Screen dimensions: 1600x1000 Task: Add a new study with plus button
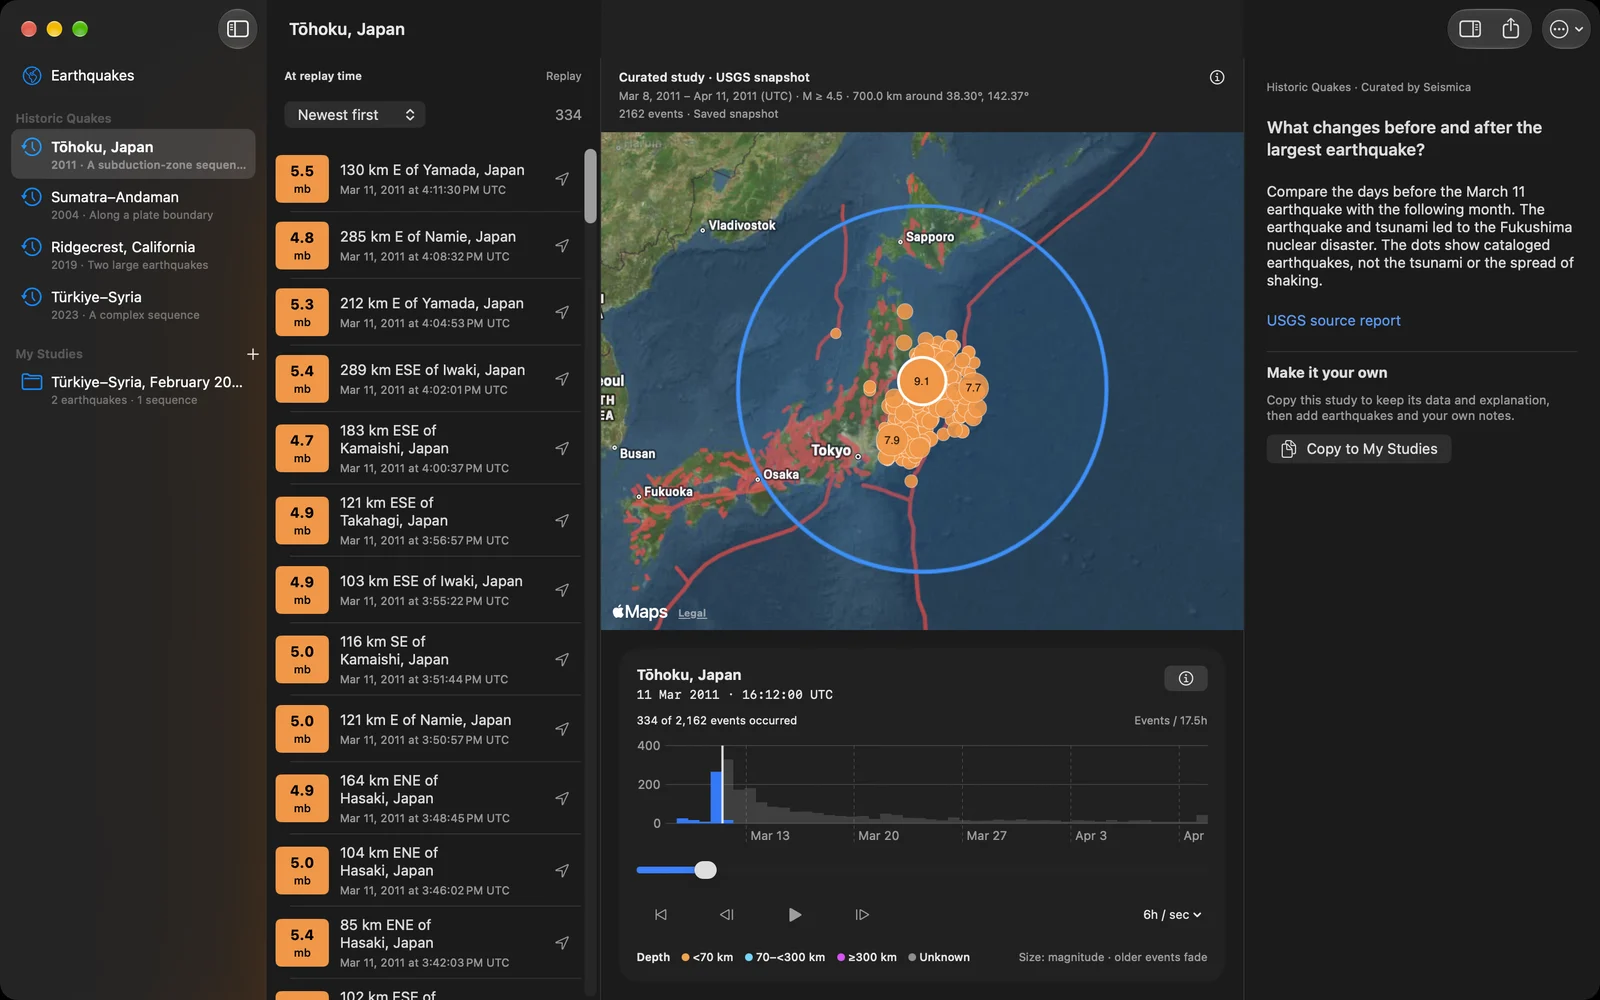(253, 354)
